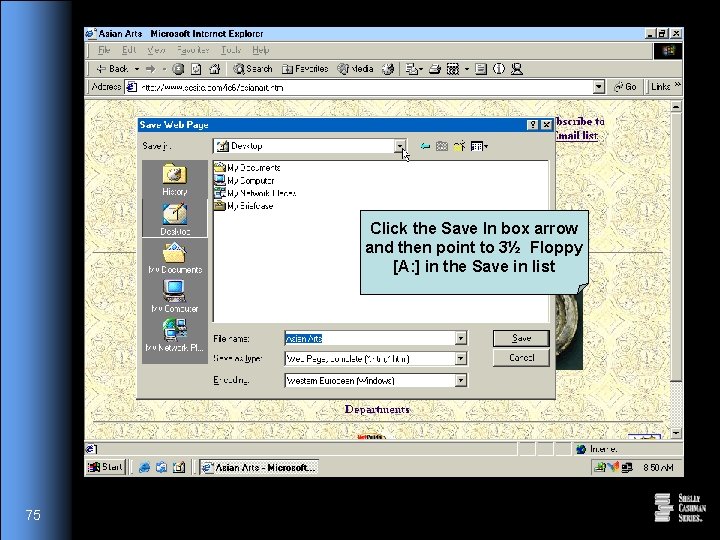Click My Network Places shortcut in places bar

coord(175,335)
